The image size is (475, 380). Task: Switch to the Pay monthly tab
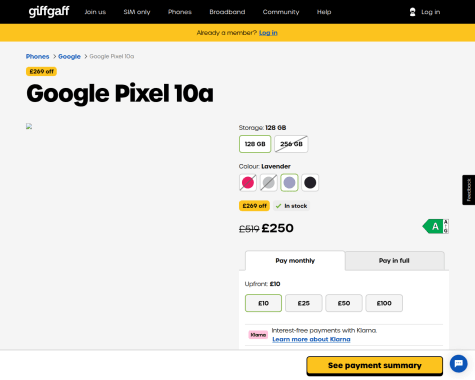click(x=295, y=260)
